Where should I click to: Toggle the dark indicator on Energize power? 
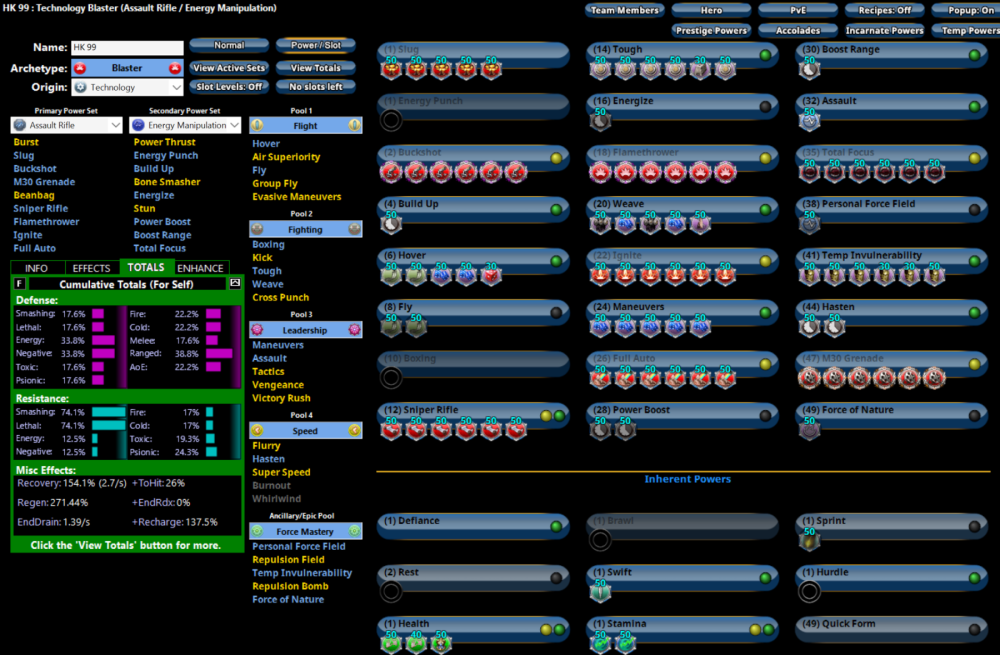765,106
